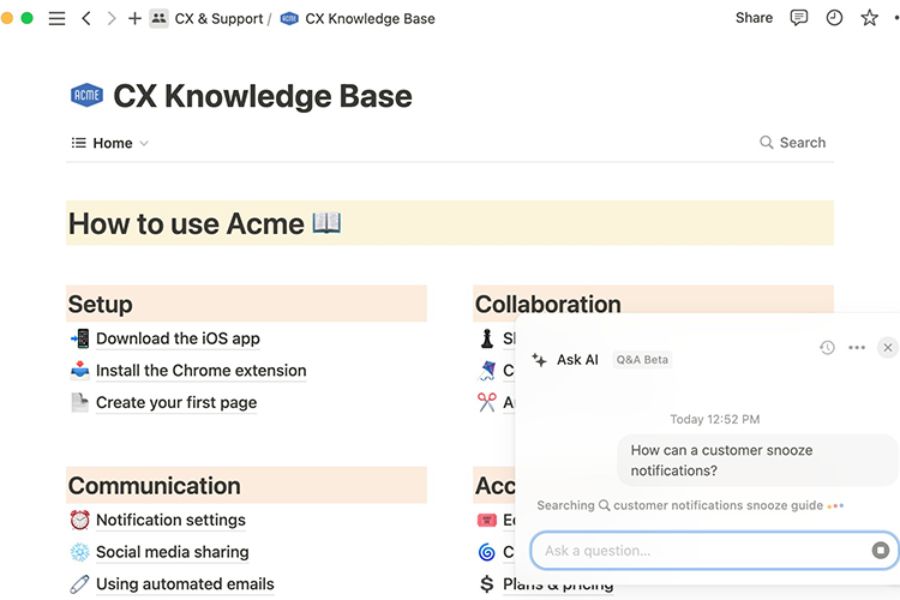Open the comments speech bubble icon

tap(798, 18)
